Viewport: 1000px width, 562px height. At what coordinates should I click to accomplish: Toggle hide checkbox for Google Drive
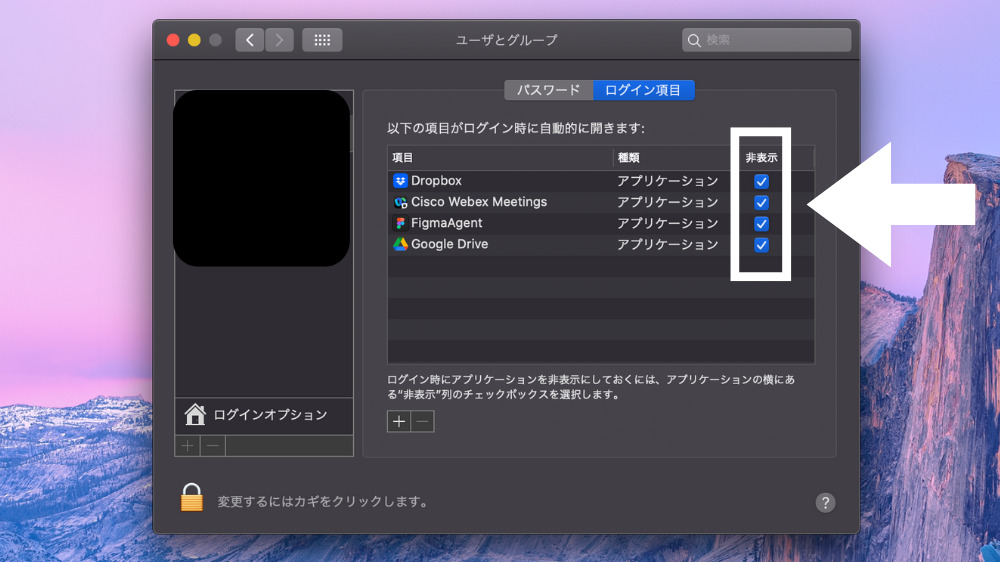761,244
